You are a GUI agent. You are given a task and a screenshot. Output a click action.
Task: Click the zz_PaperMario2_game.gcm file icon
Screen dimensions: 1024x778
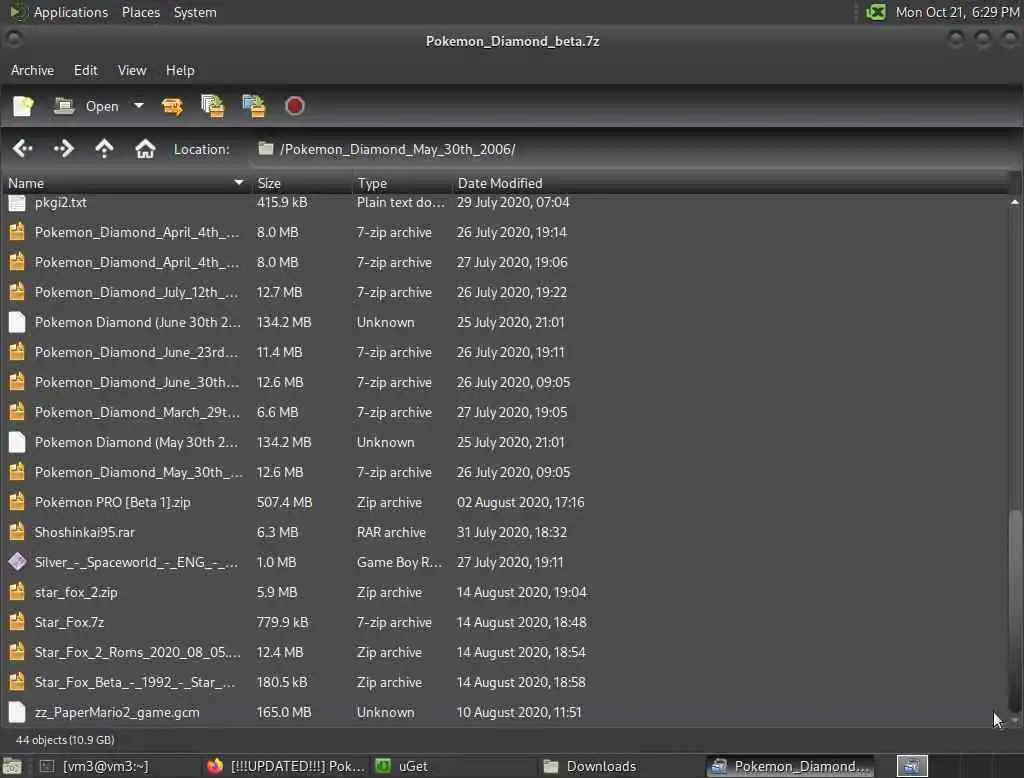tap(17, 712)
